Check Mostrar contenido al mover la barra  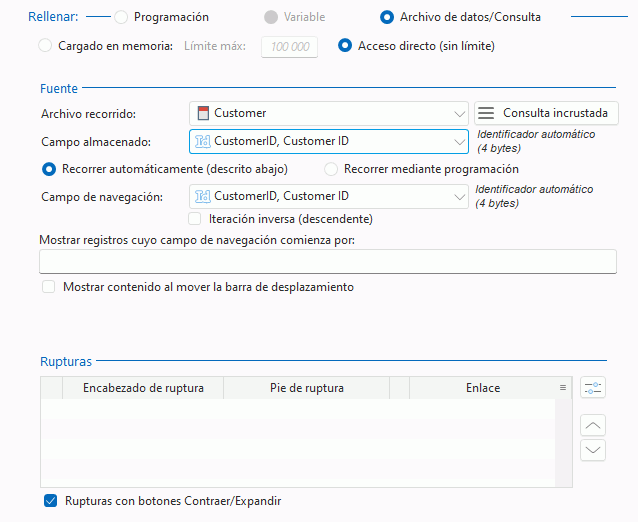[x=49, y=287]
